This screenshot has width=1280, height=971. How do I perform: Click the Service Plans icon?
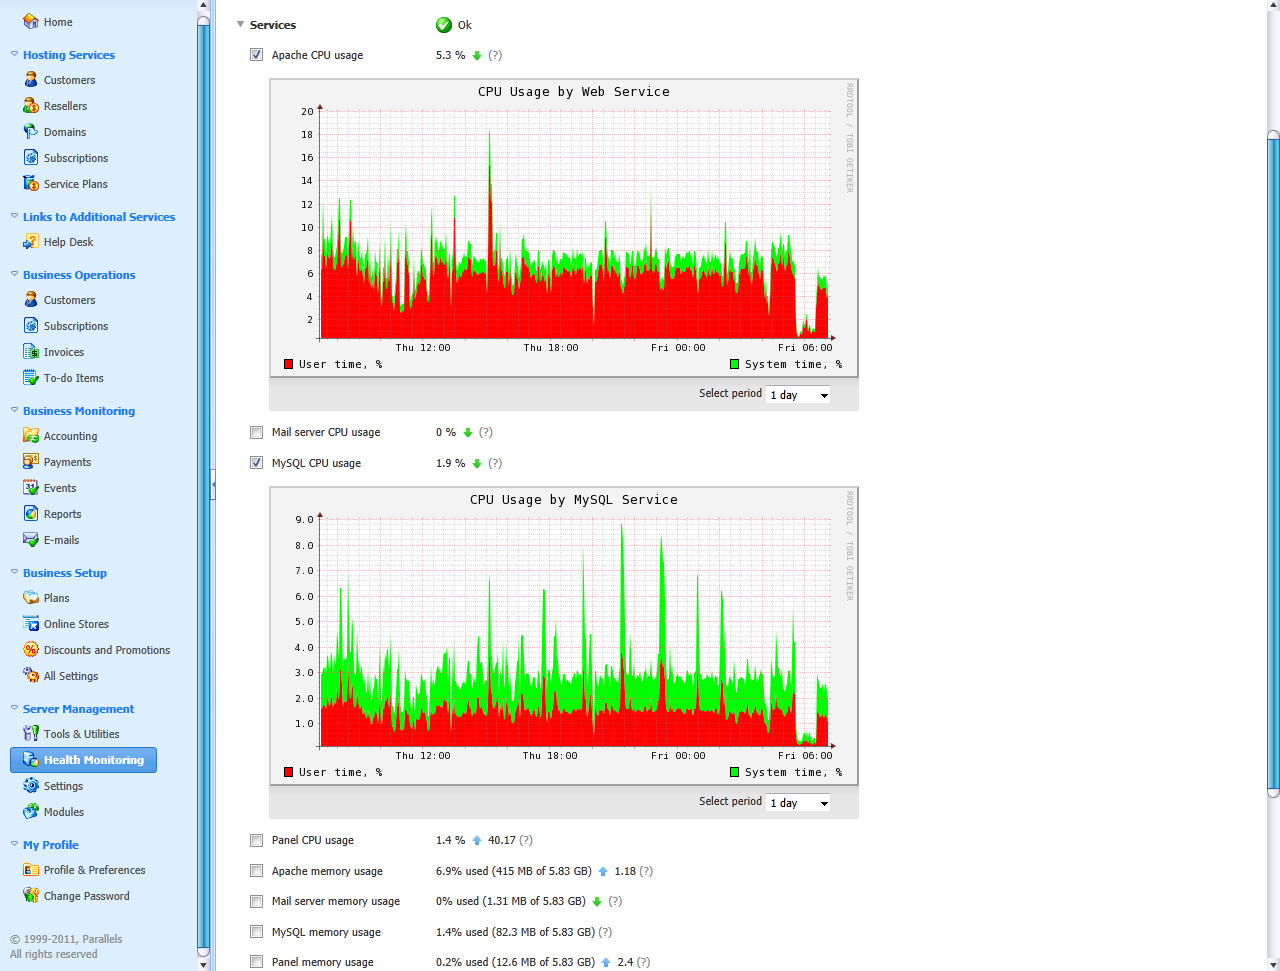pyautogui.click(x=31, y=184)
